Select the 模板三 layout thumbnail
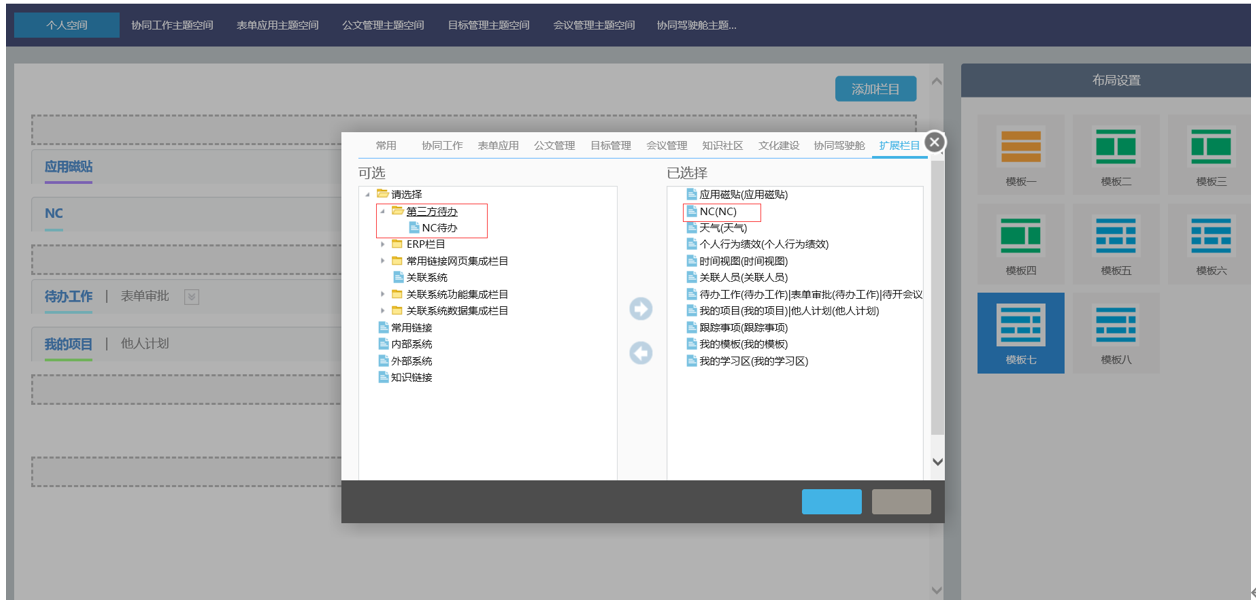The width and height of the screenshot is (1256, 613). [x=1210, y=155]
